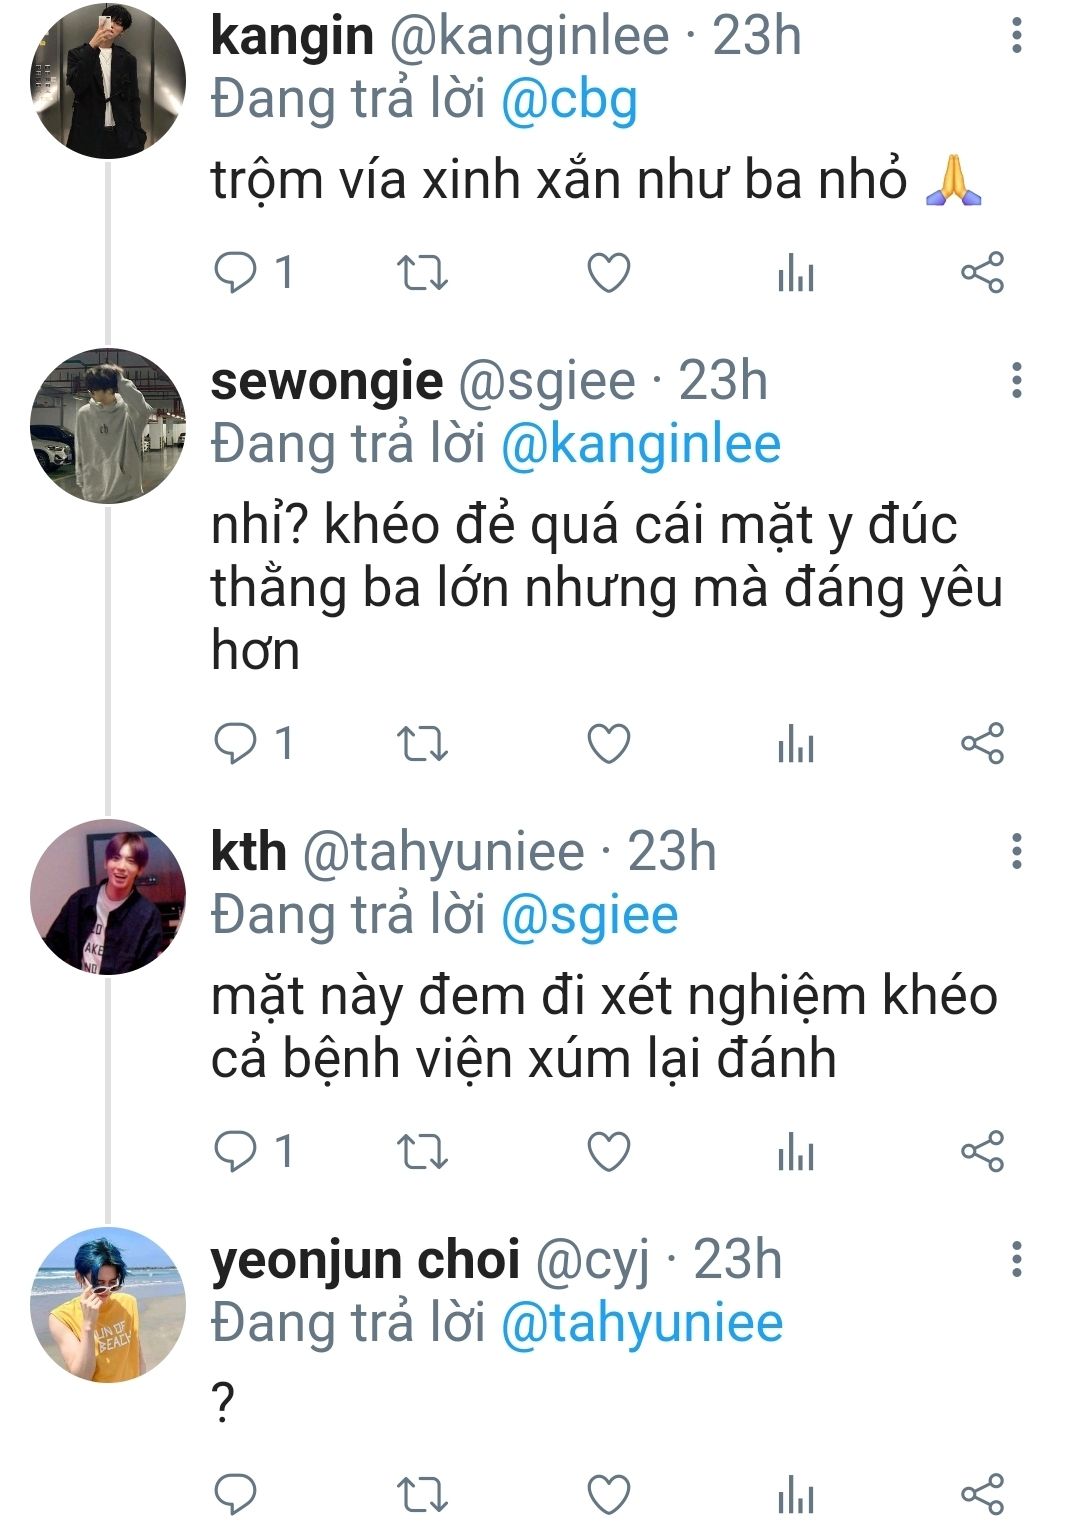Image resolution: width=1080 pixels, height=1528 pixels.
Task: Retweet kth's tweet
Action: pyautogui.click(x=422, y=1152)
